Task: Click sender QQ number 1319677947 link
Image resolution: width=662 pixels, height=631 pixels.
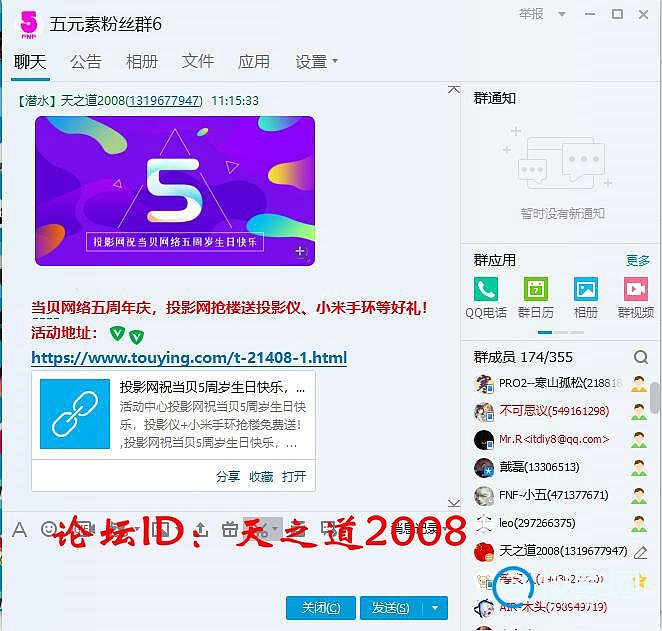Action: click(165, 101)
